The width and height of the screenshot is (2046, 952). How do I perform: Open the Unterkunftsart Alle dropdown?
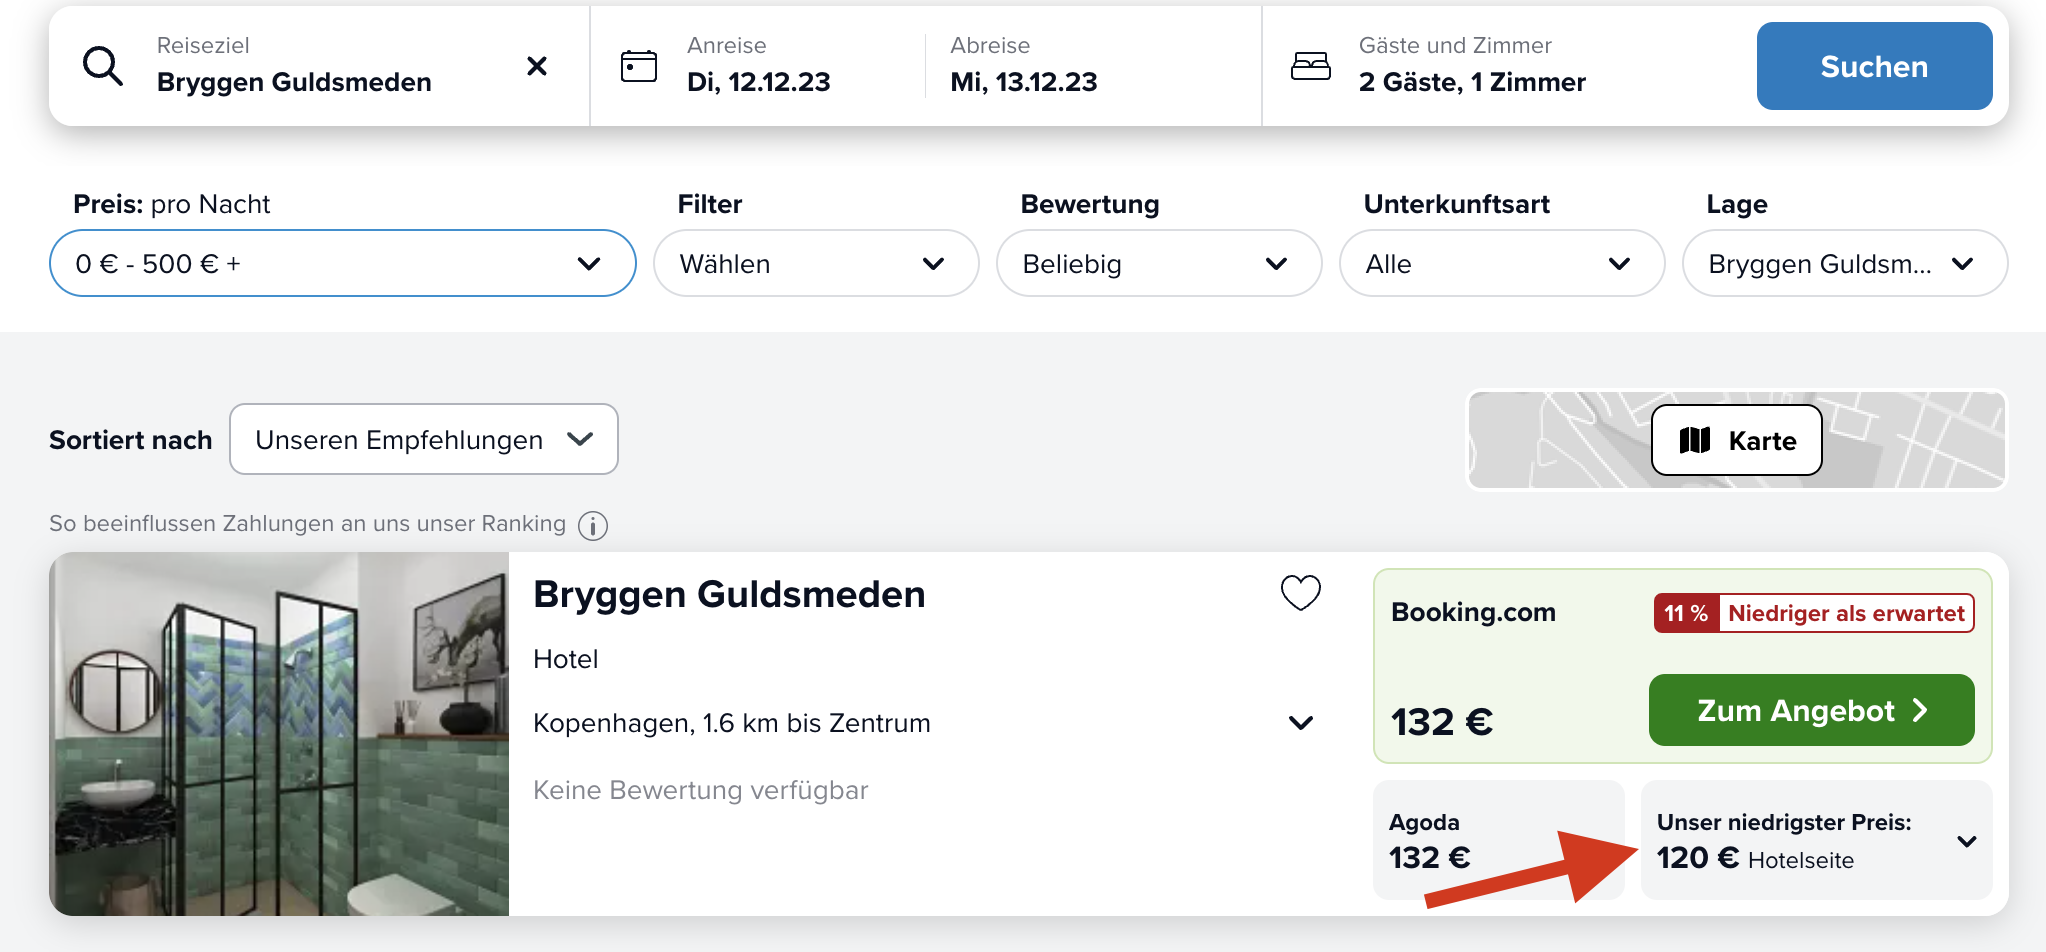(1502, 263)
